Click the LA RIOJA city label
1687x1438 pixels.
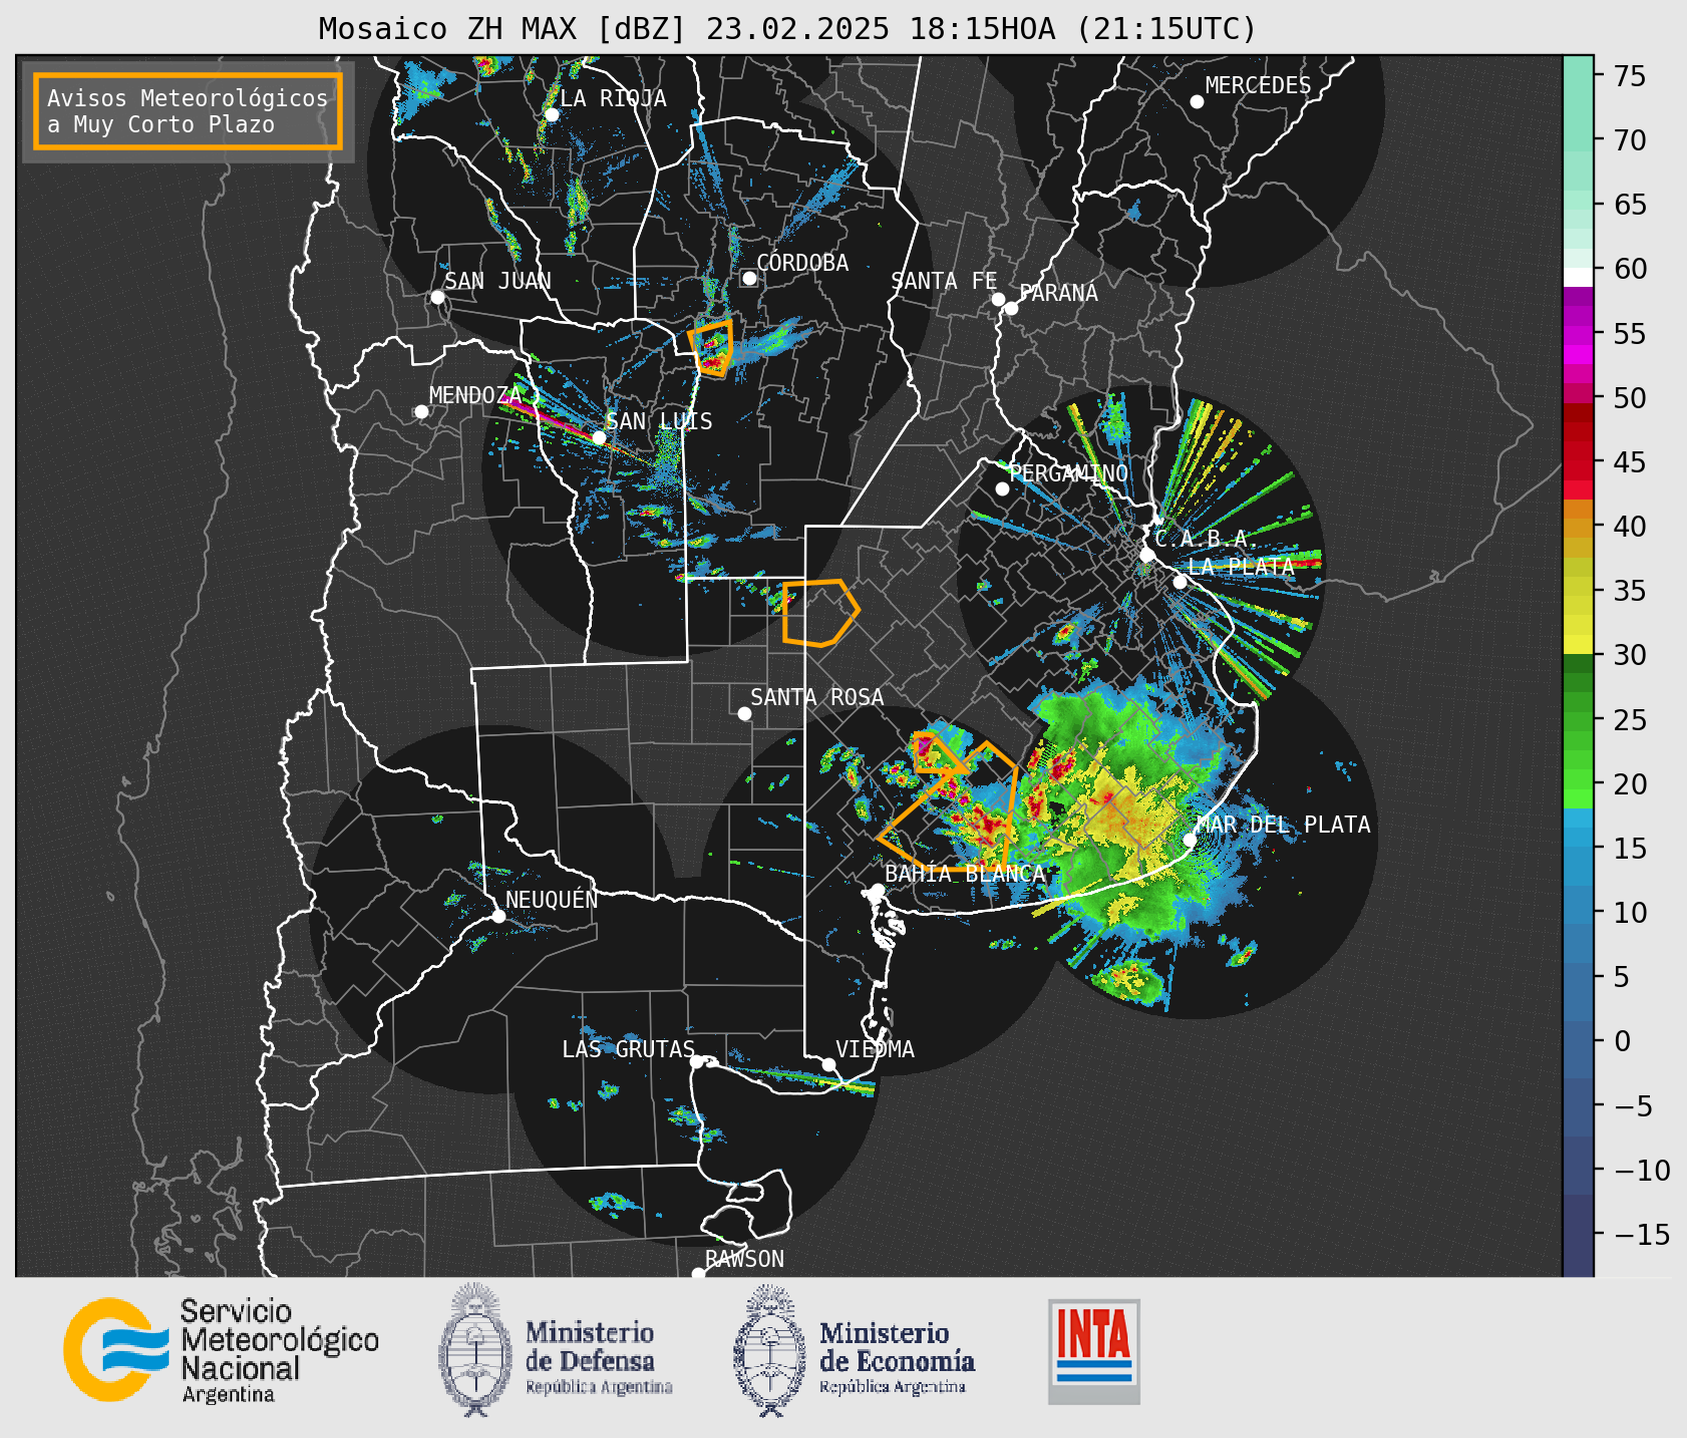tap(613, 98)
